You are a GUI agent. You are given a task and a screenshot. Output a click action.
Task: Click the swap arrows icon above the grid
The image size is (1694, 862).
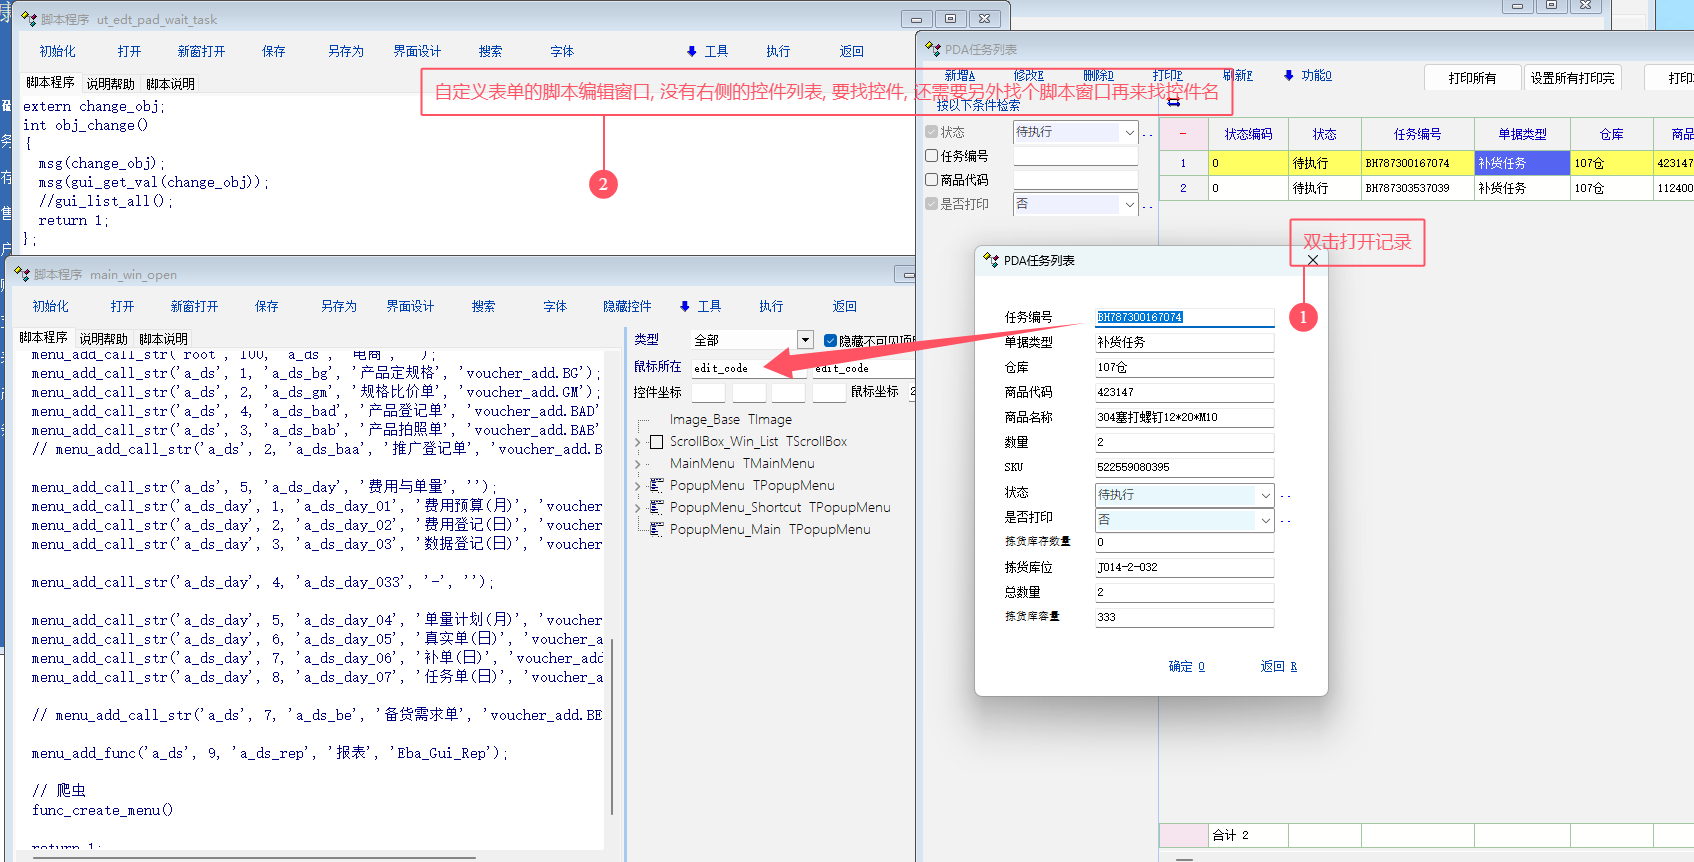tap(1174, 101)
